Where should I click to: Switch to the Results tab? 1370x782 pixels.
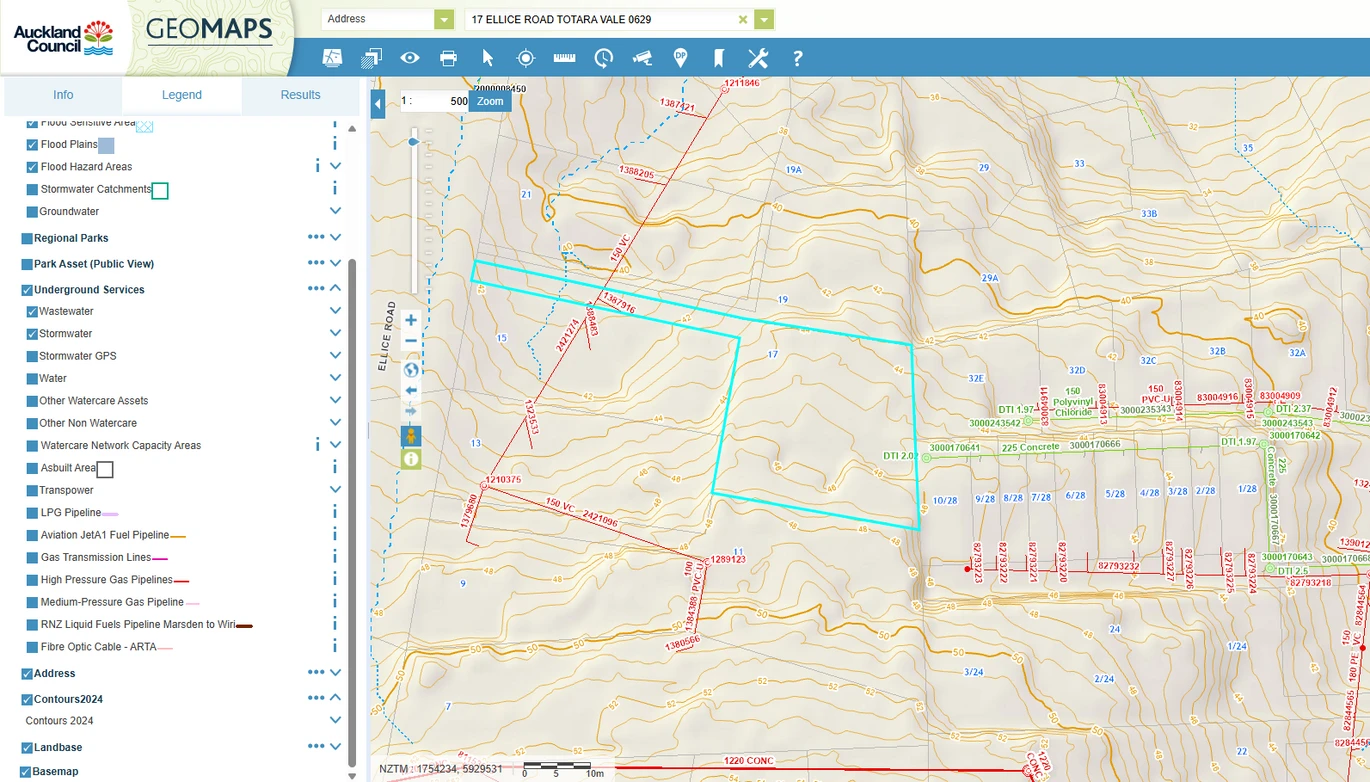point(300,95)
